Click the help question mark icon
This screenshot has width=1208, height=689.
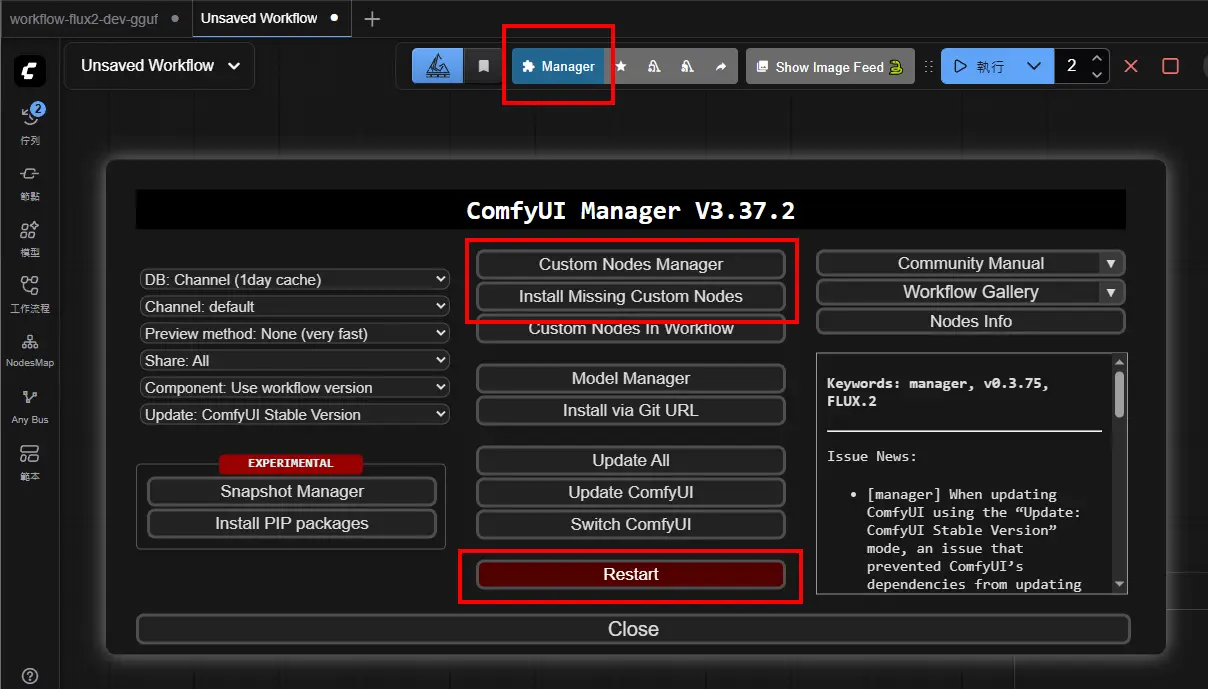pos(30,676)
